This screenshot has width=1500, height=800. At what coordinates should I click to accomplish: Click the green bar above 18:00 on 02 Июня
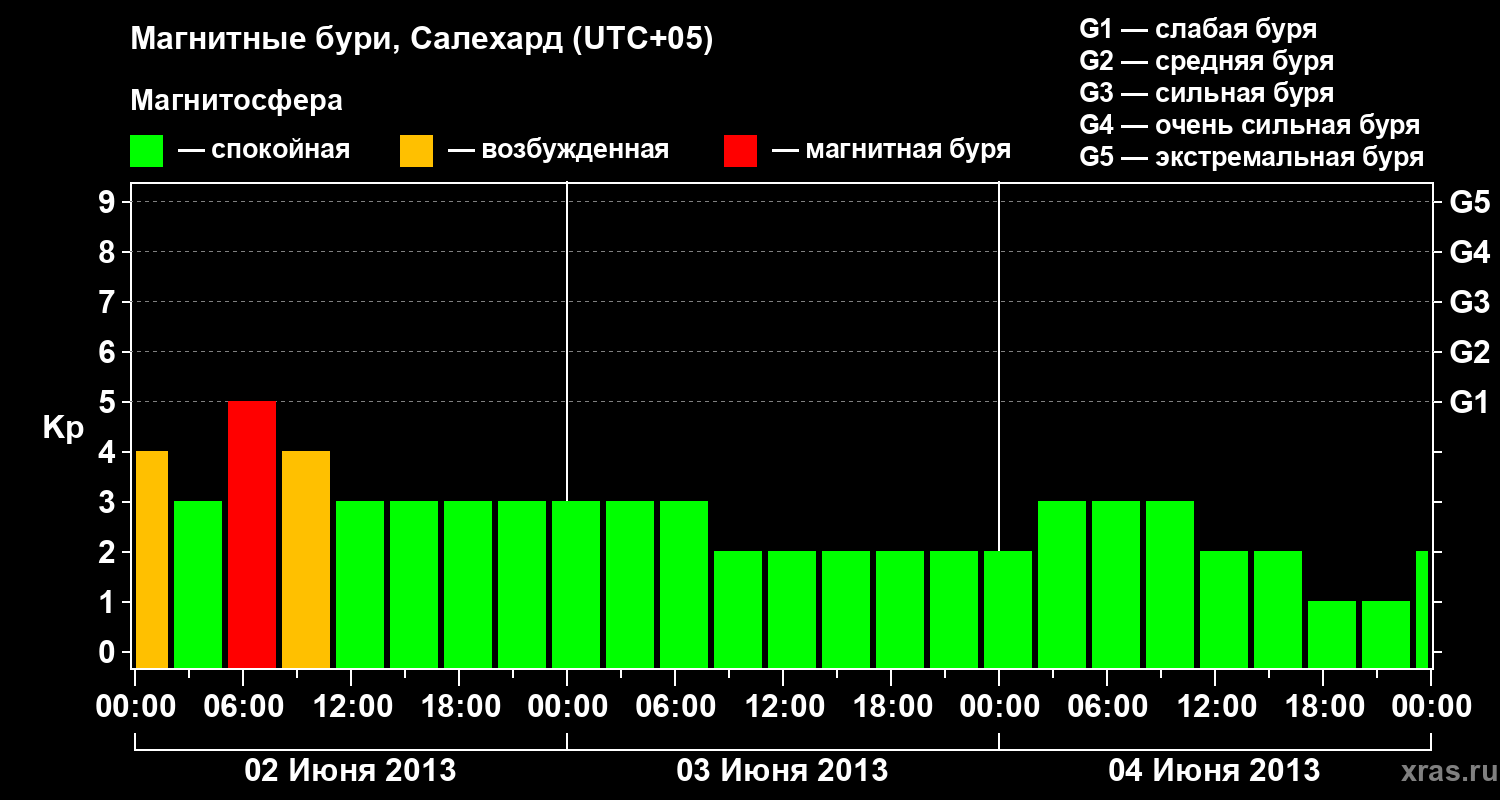tap(468, 584)
